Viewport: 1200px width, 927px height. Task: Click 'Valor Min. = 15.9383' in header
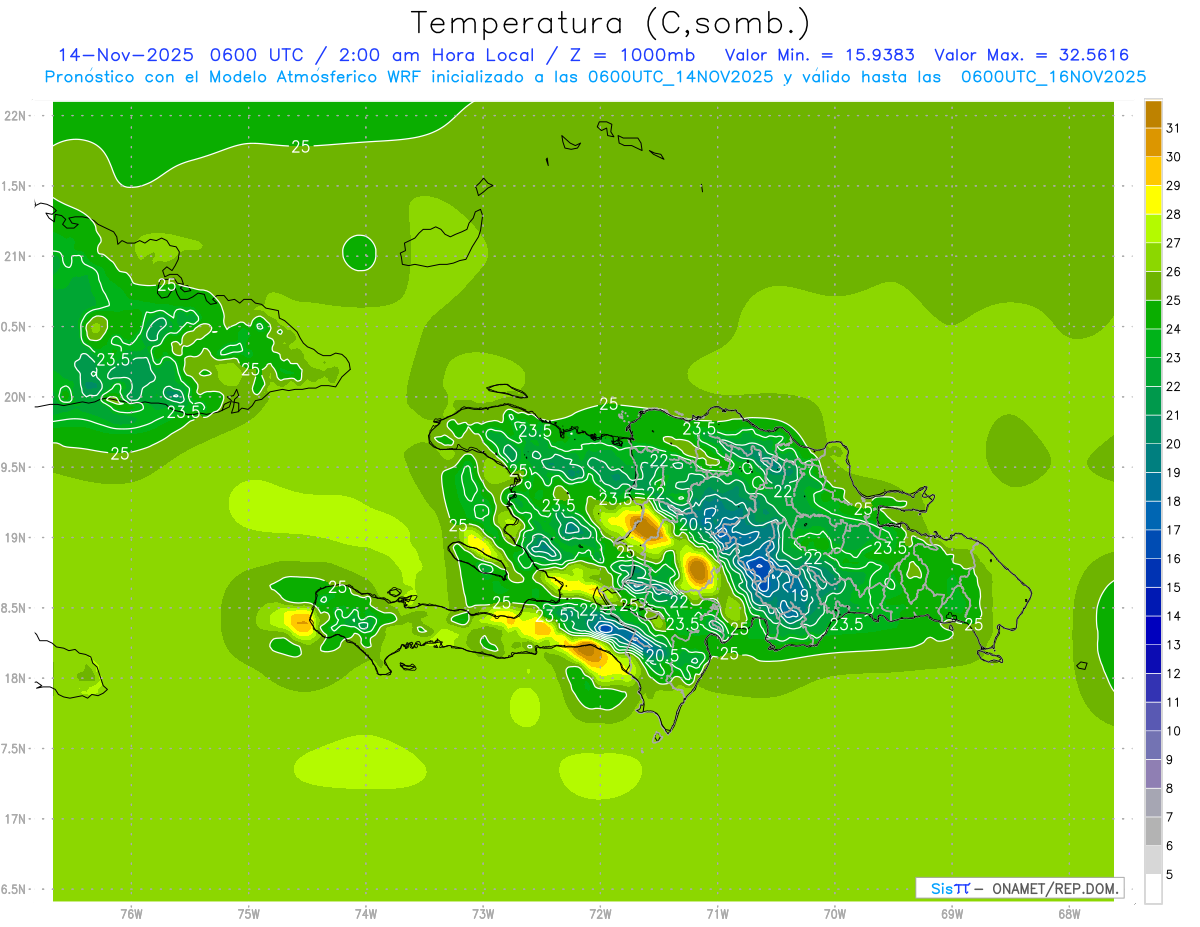820,55
